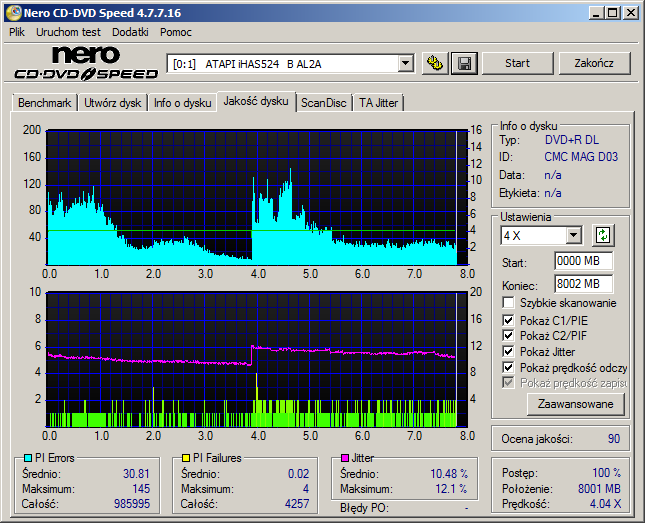Click Postęp value 100 %
This screenshot has height=523, width=645.
[x=606, y=472]
